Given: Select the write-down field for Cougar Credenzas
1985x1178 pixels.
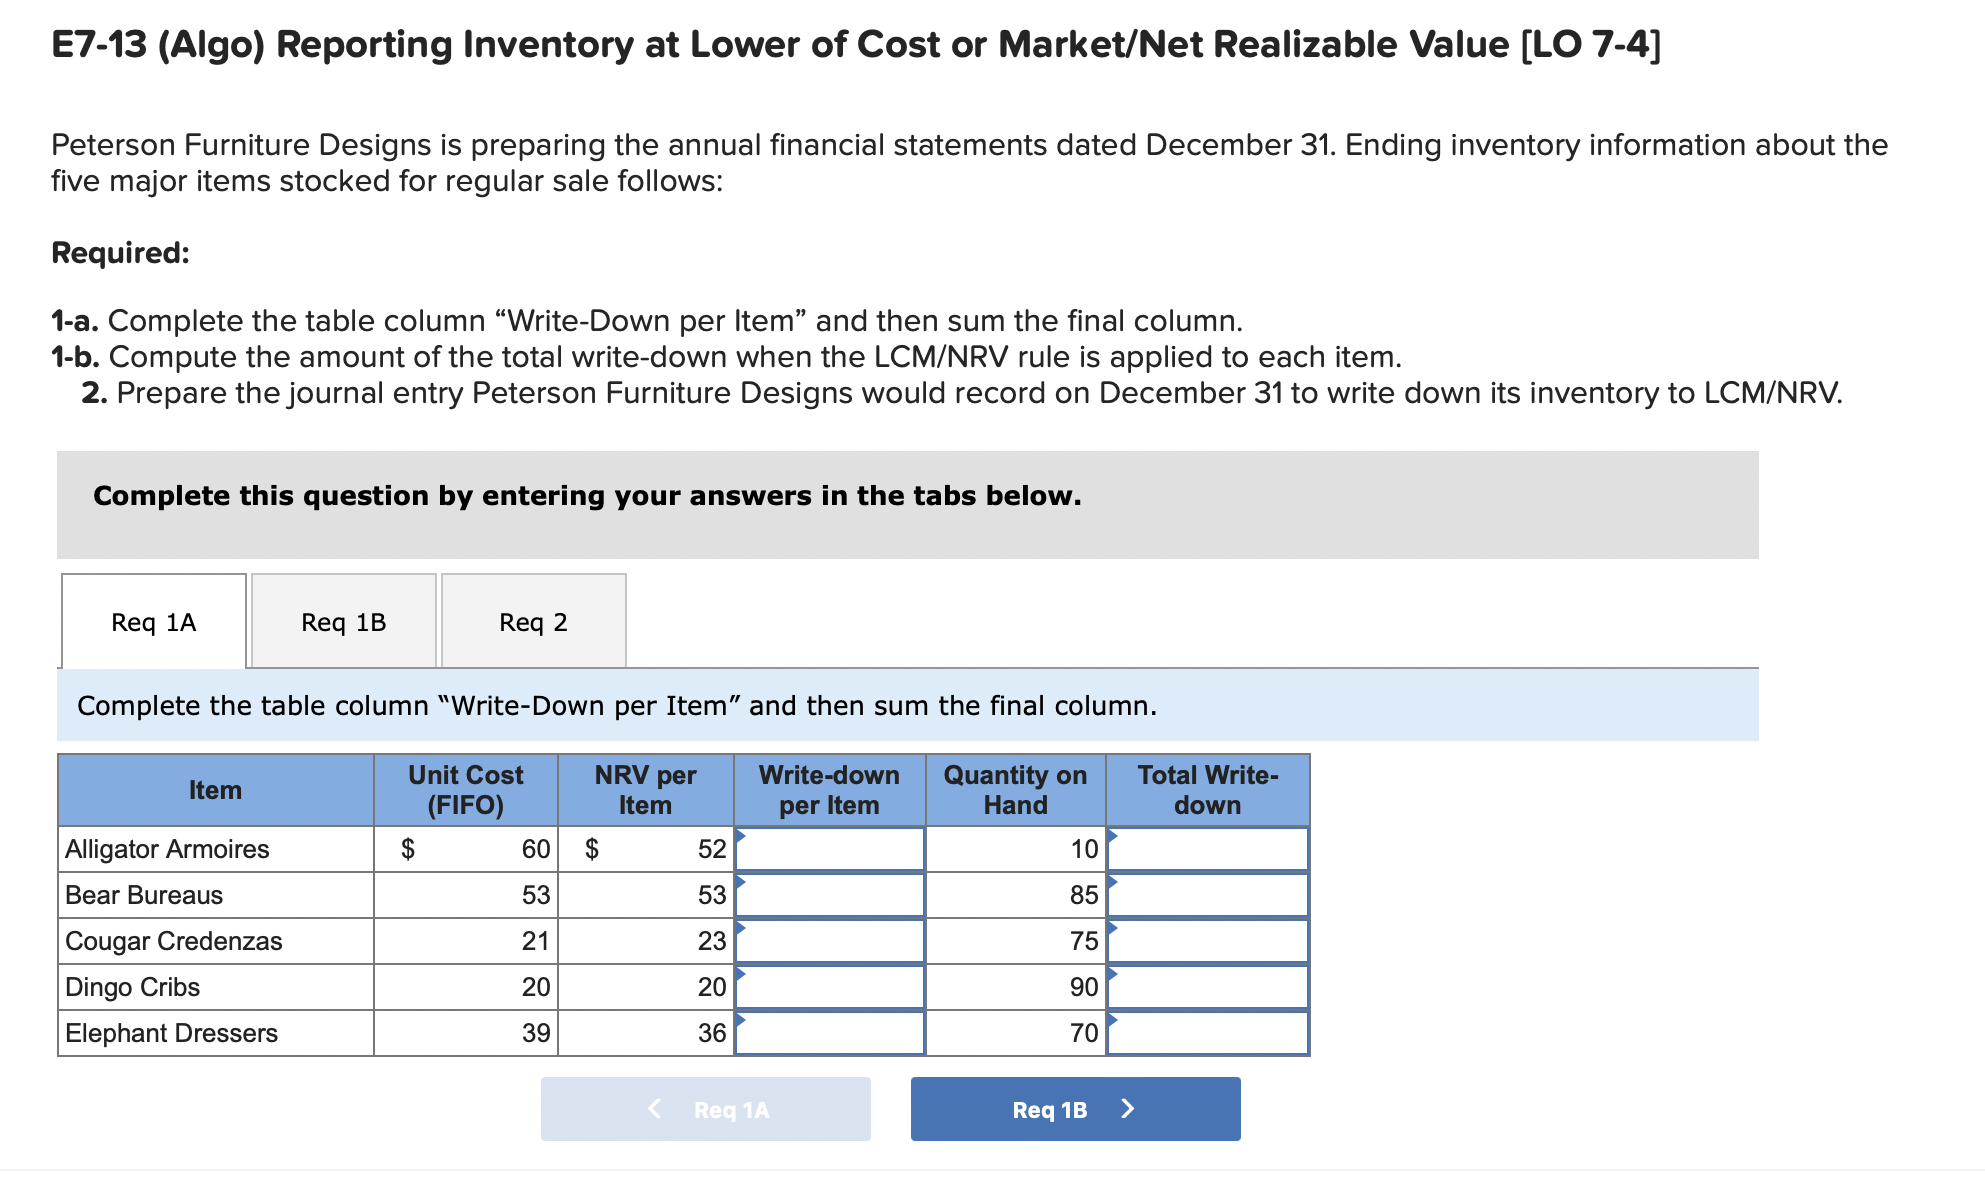Looking at the screenshot, I should coord(829,941).
